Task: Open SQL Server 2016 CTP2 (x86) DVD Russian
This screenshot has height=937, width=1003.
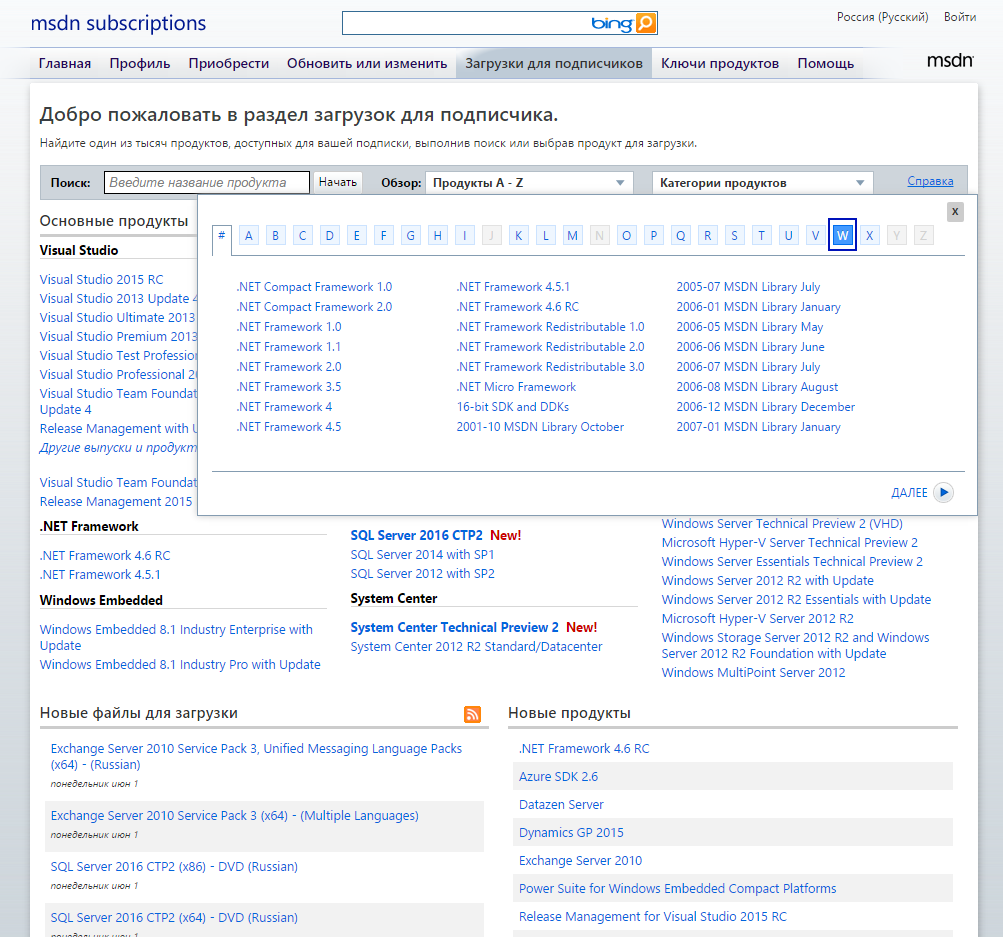Action: pos(174,866)
